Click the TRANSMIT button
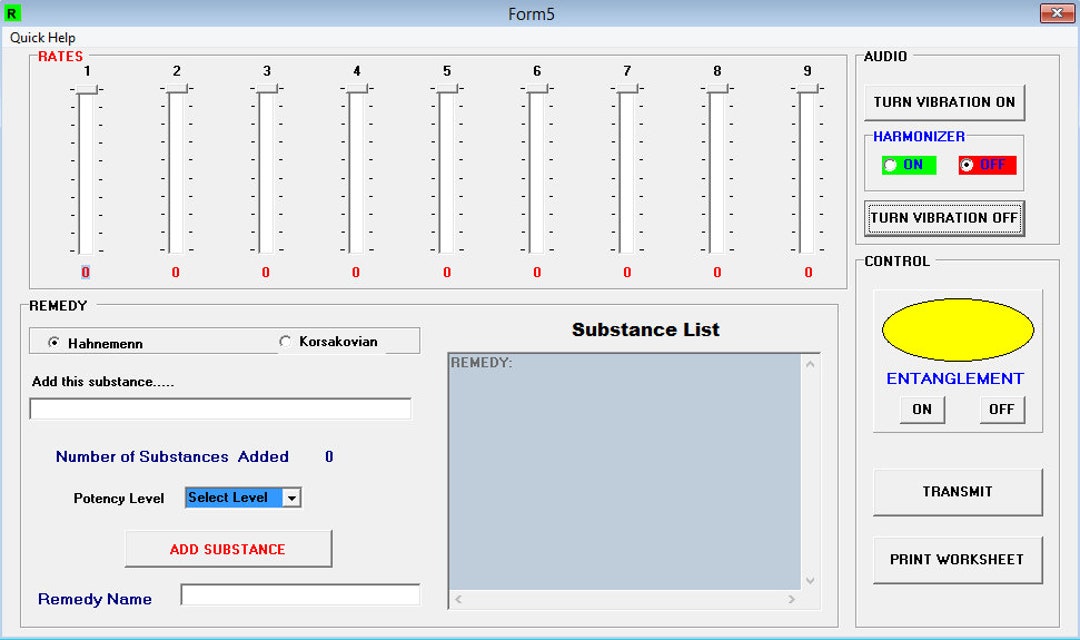Viewport: 1080px width, 640px height. coord(957,491)
